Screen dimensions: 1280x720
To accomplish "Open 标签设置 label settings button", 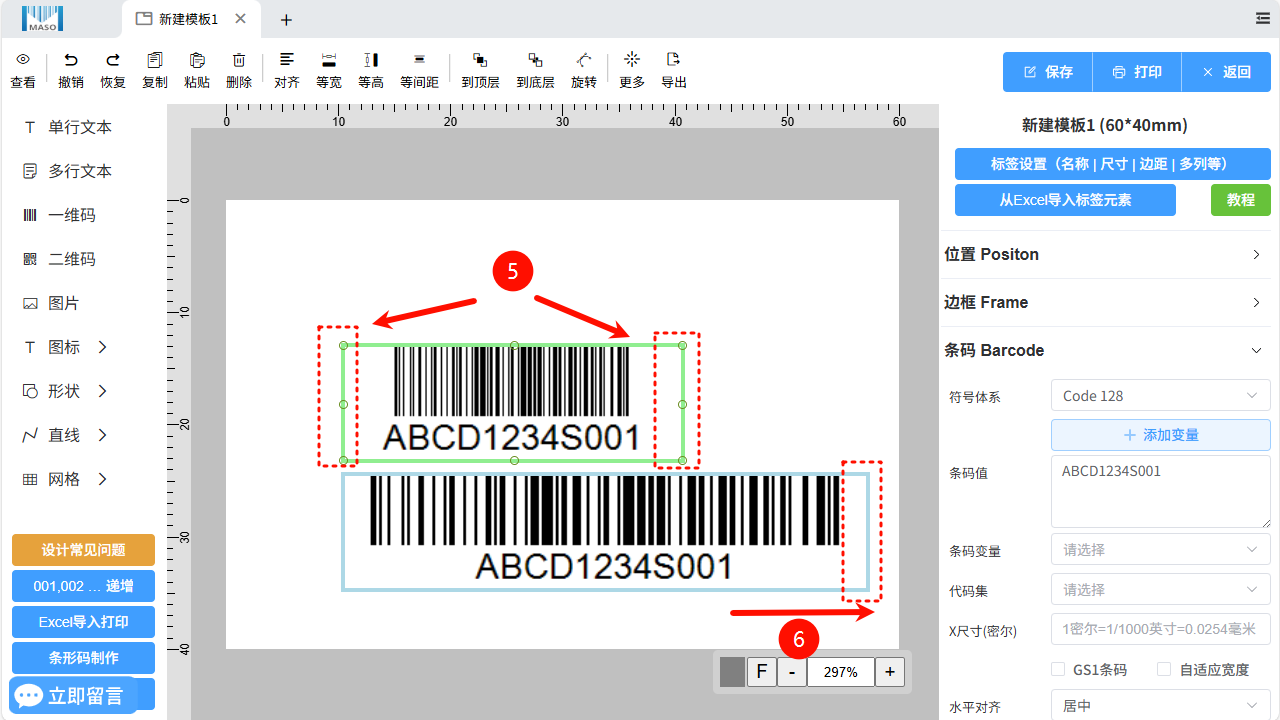I will (x=1113, y=164).
